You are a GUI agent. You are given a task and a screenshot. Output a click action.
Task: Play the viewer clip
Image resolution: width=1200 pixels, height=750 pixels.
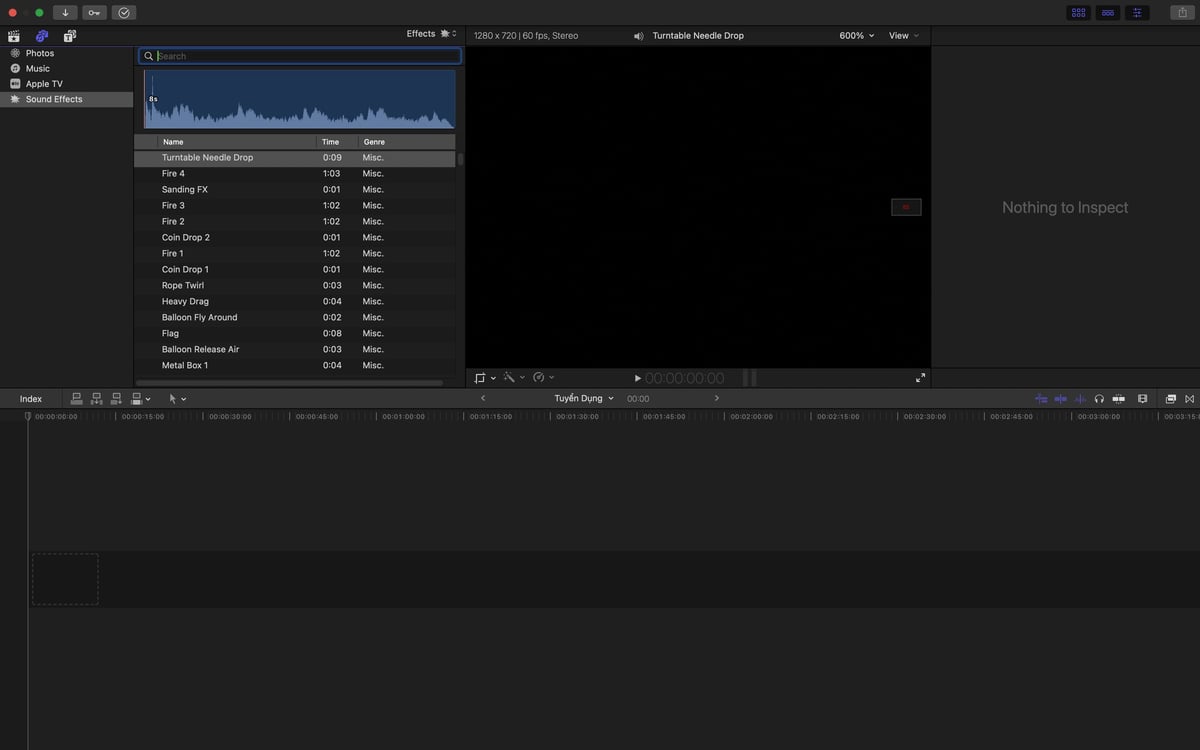(x=638, y=378)
